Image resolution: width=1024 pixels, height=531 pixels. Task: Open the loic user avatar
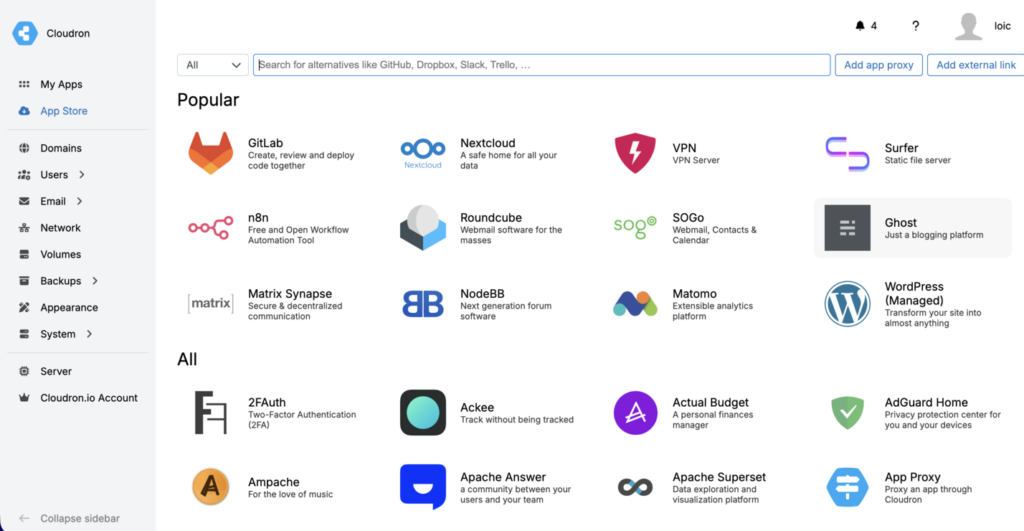click(968, 26)
